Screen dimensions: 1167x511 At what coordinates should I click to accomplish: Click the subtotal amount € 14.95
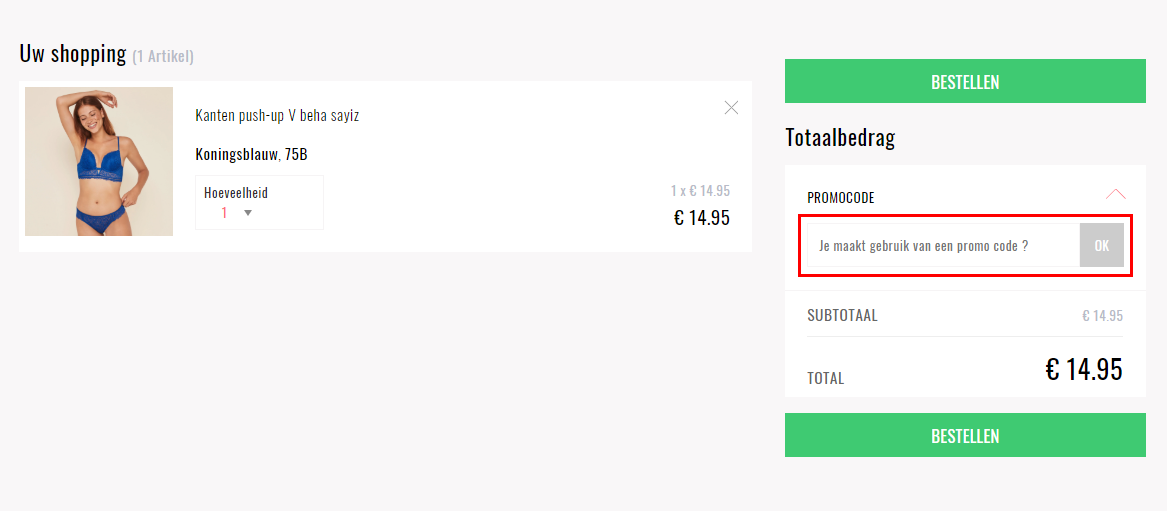[1102, 315]
